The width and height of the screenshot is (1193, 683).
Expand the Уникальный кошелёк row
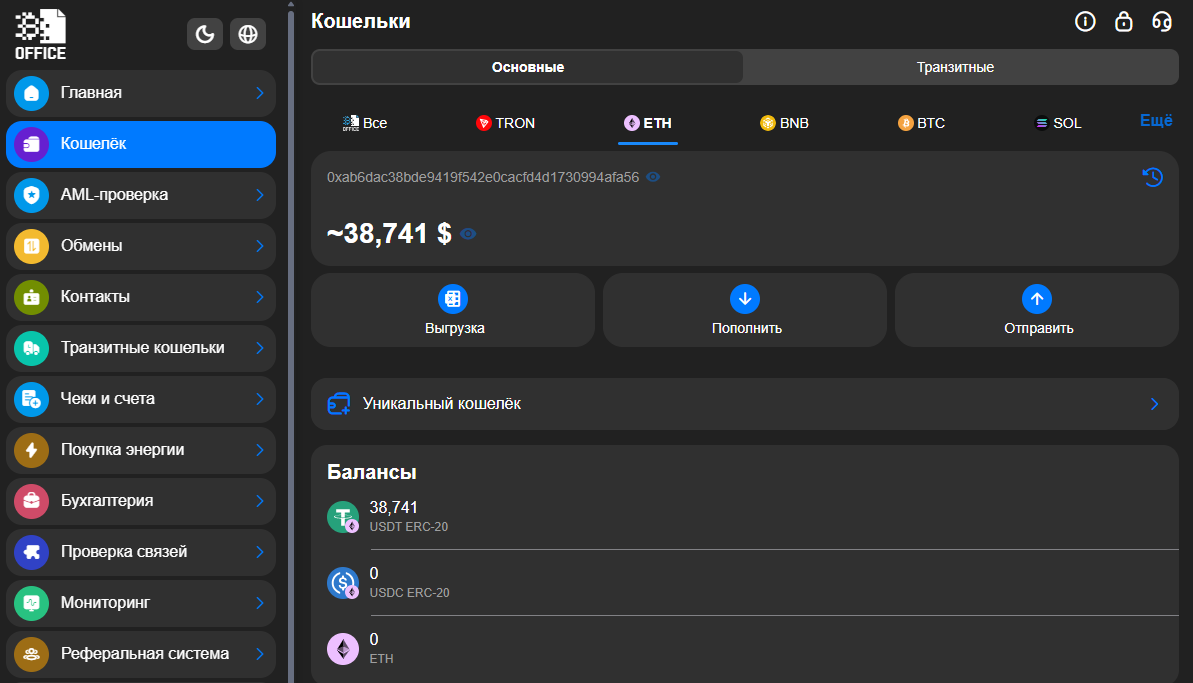(x=744, y=404)
